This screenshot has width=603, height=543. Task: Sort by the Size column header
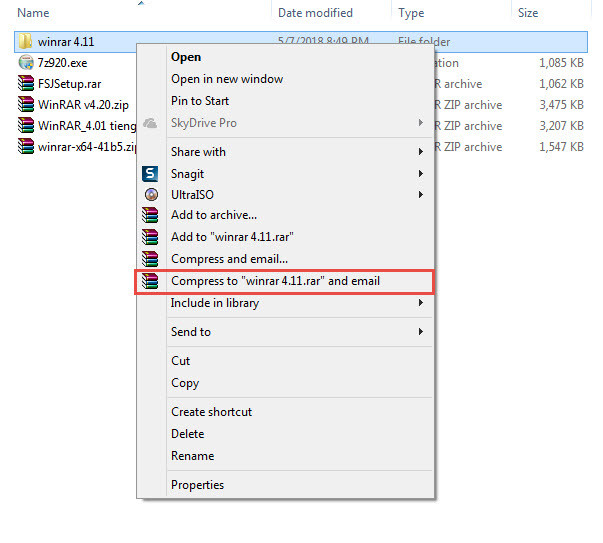528,13
